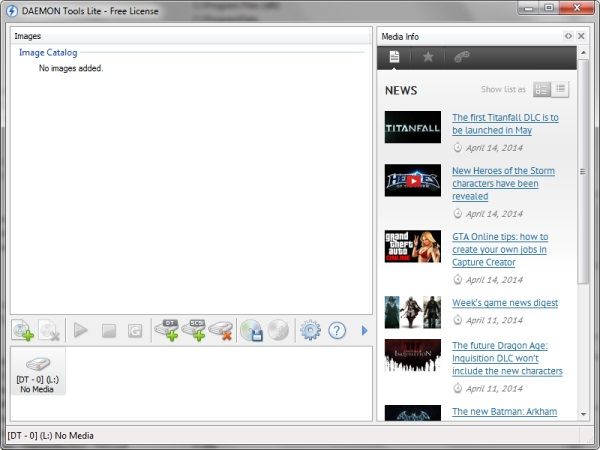Click the Mount play icon
Image resolution: width=600 pixels, height=450 pixels.
[80, 330]
